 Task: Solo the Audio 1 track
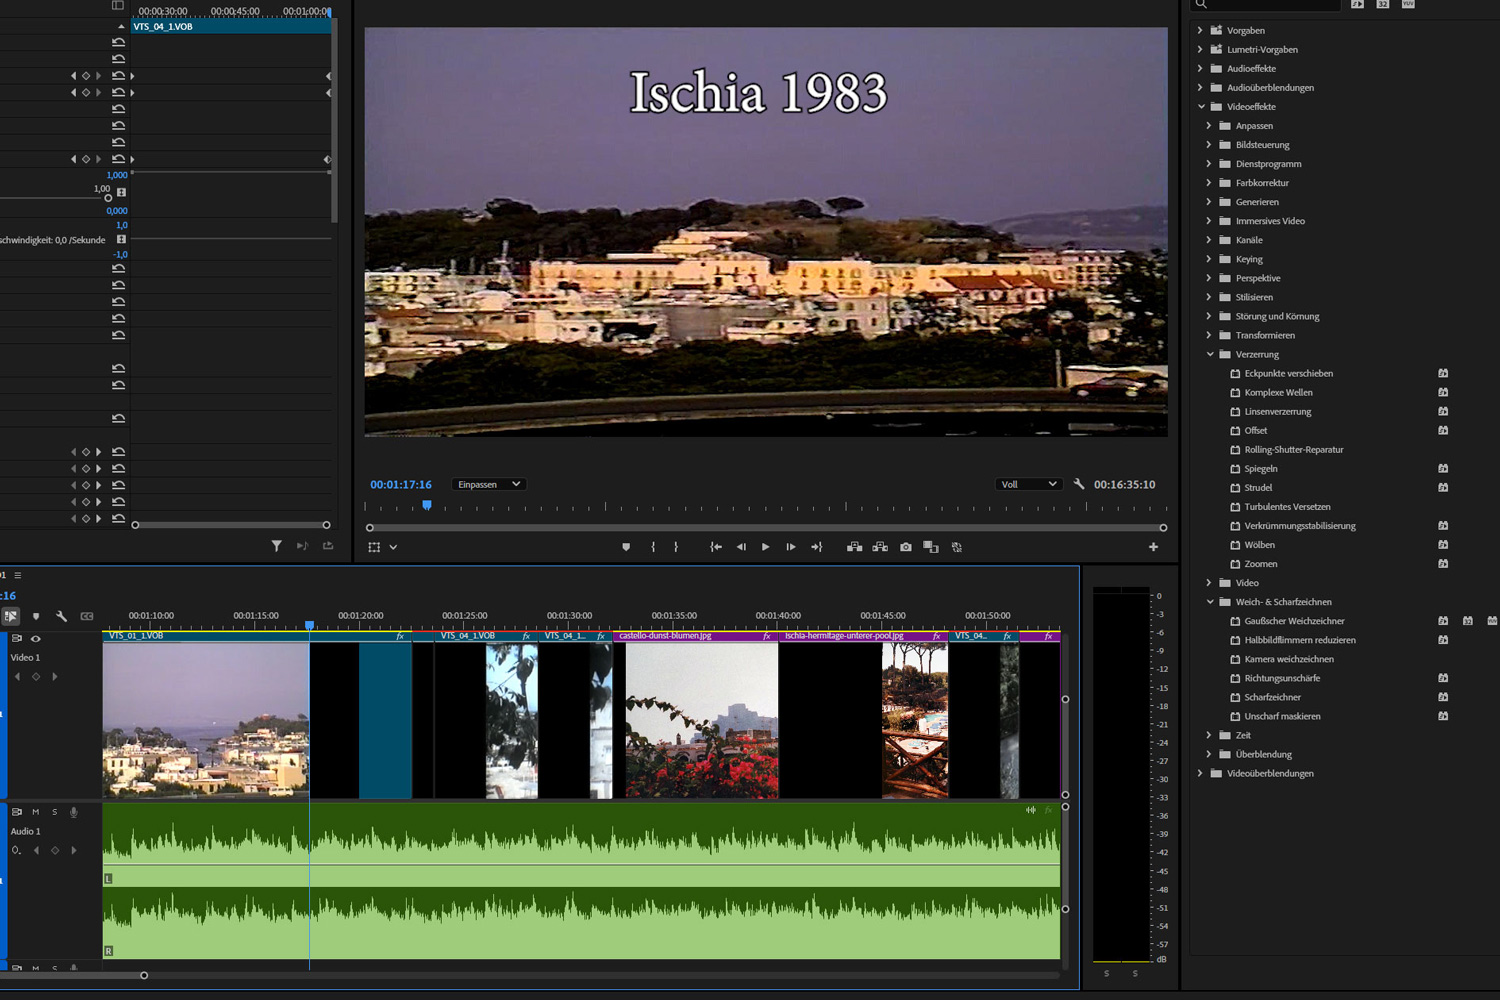click(x=54, y=811)
